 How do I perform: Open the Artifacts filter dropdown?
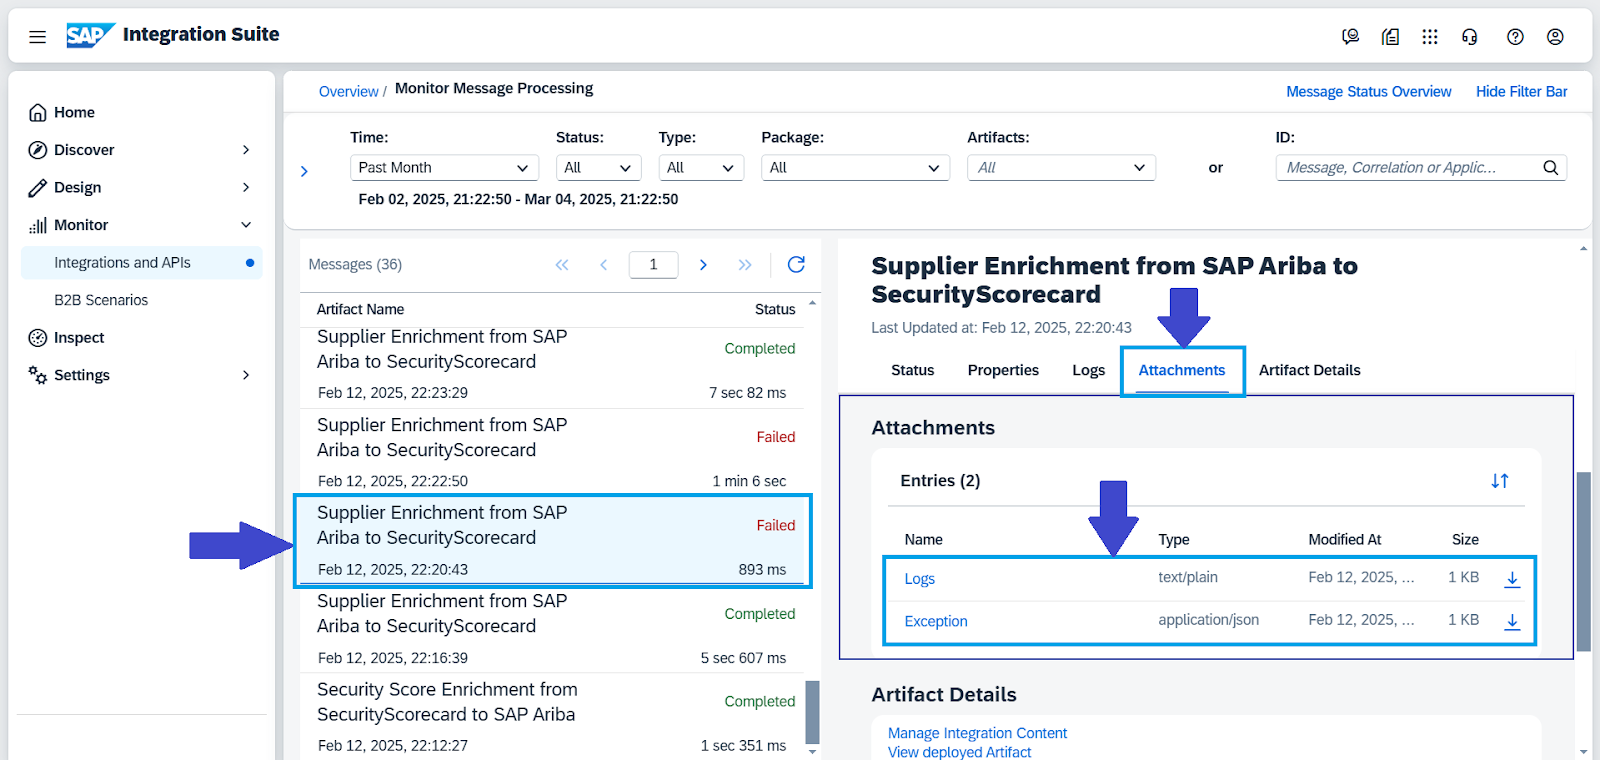coord(1061,168)
